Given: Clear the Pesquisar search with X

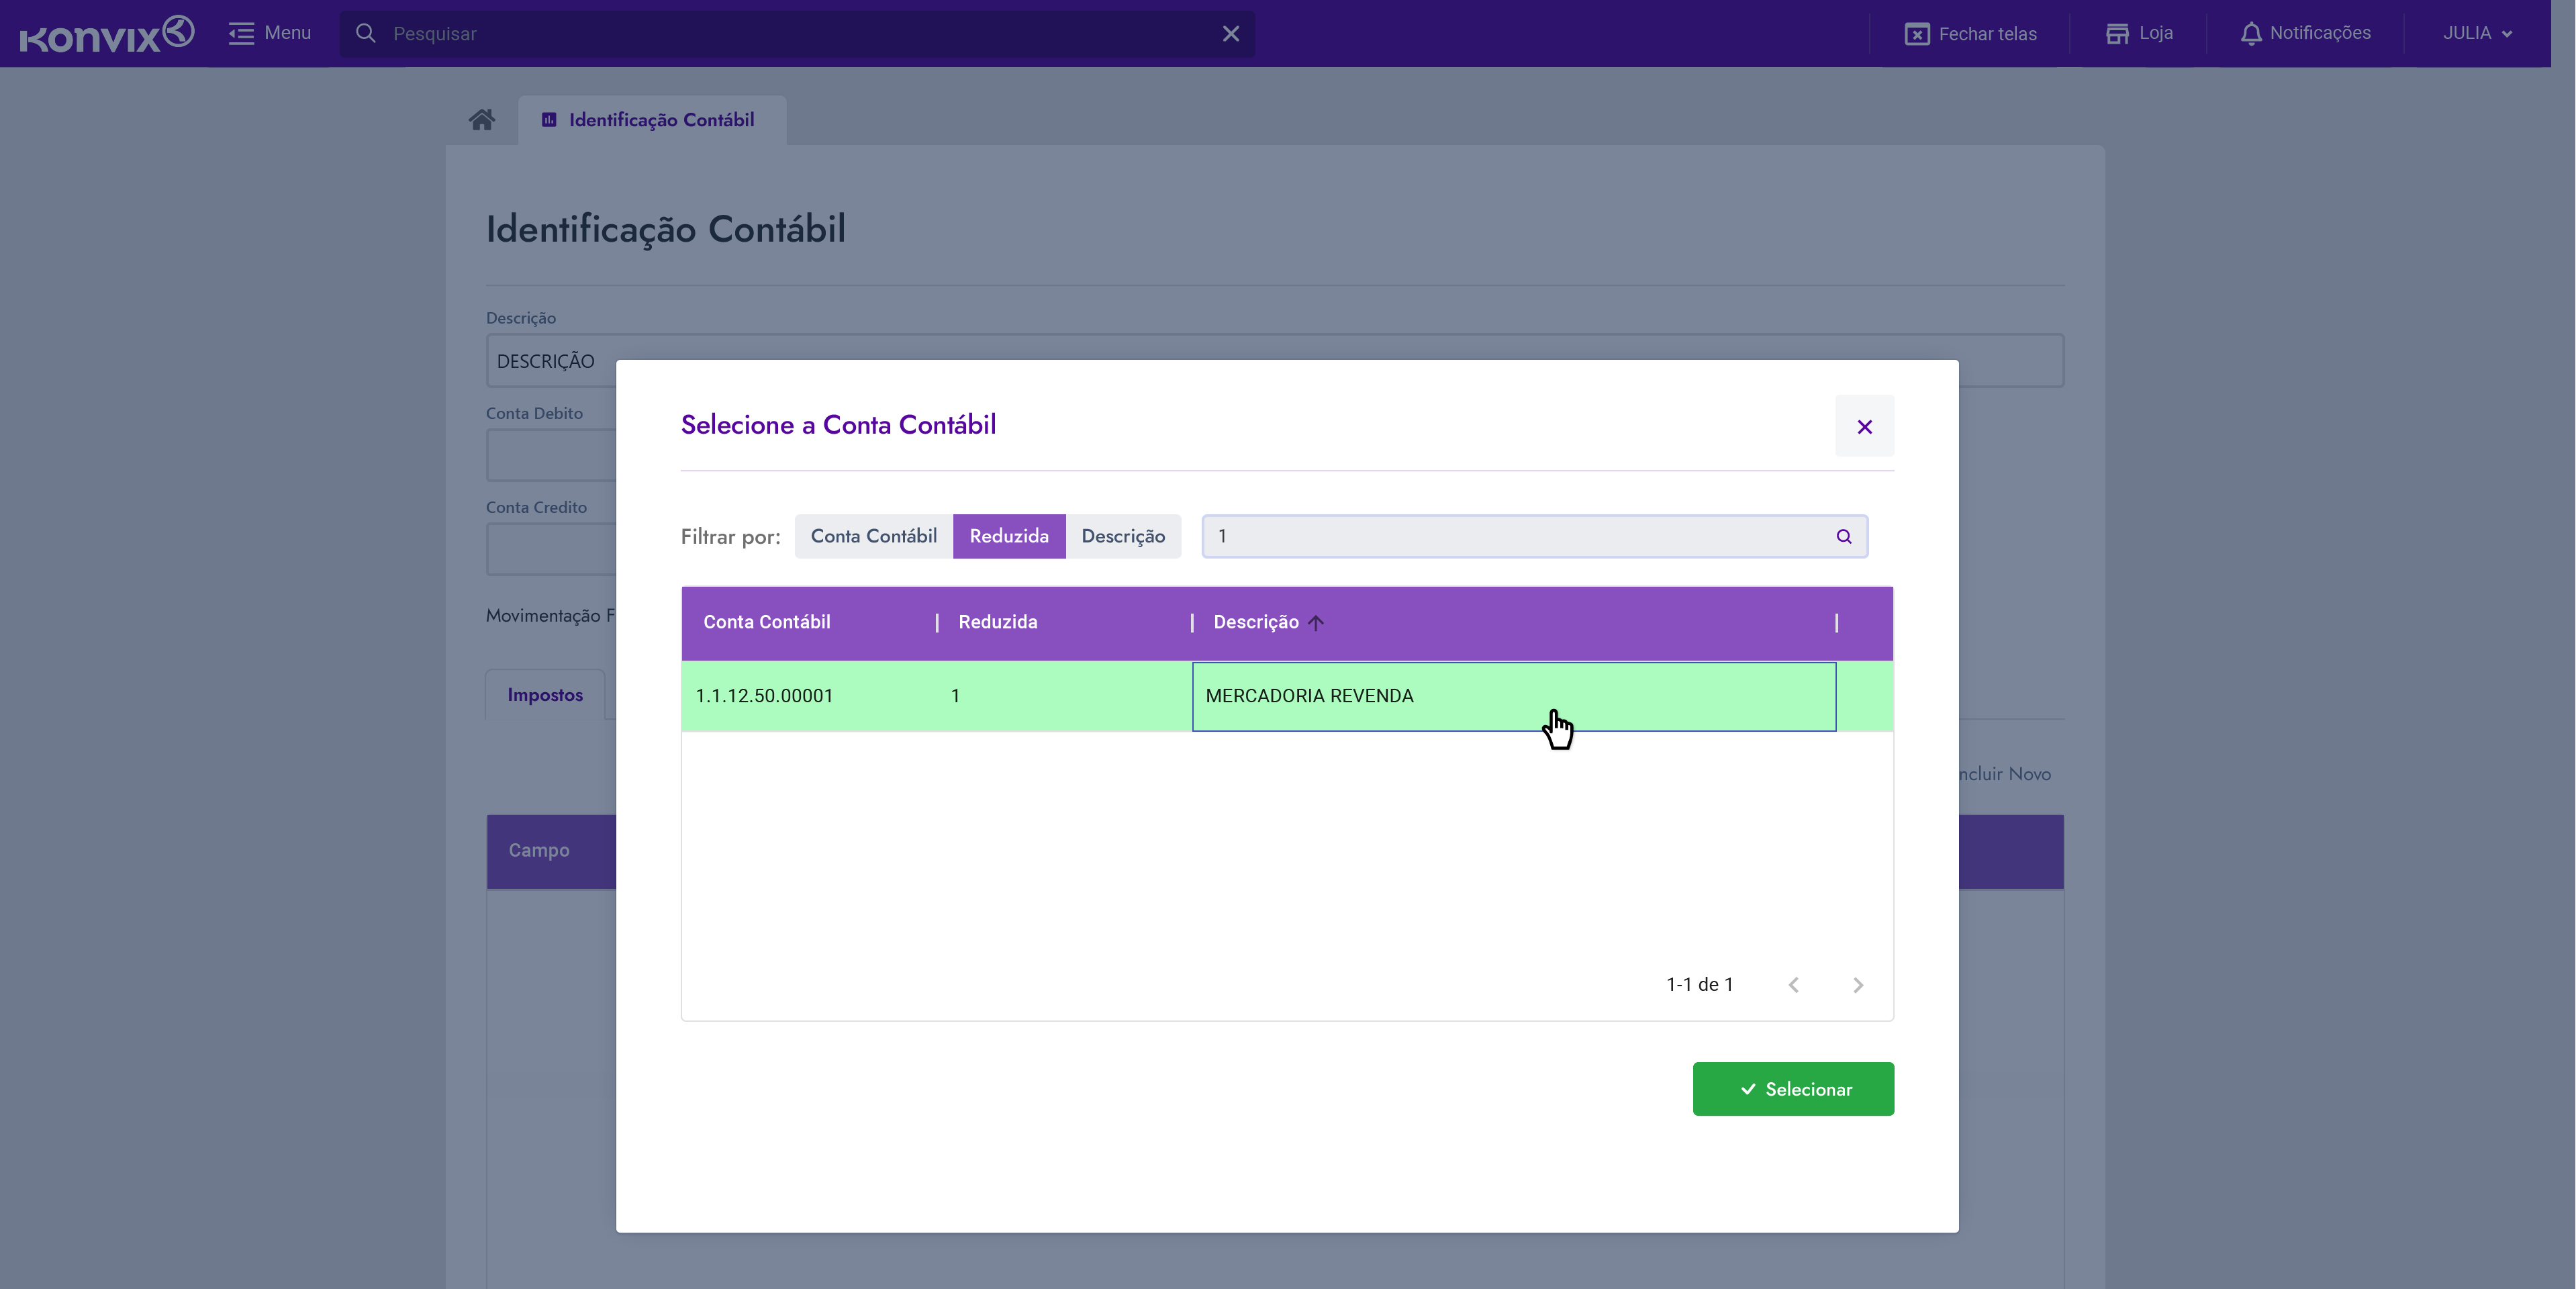Looking at the screenshot, I should pos(1230,34).
